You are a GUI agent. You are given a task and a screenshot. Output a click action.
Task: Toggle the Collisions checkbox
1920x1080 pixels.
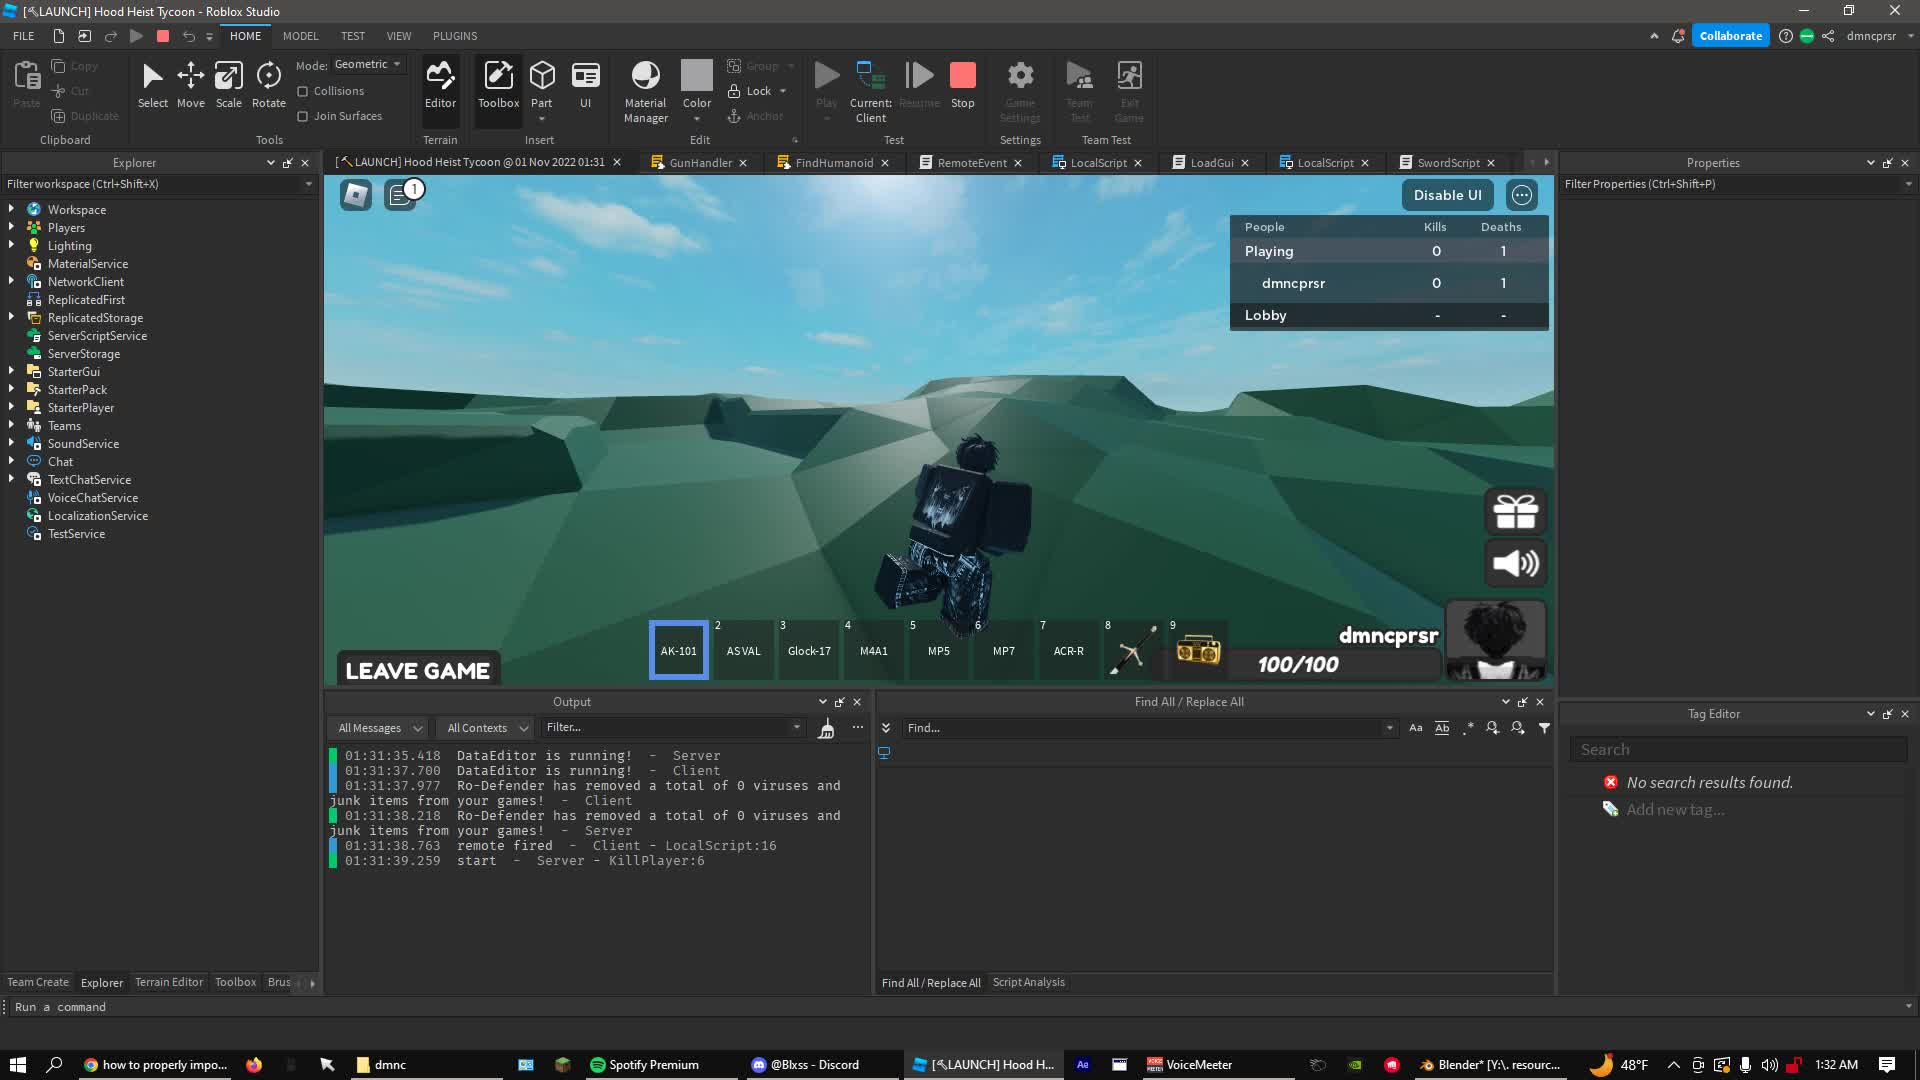pyautogui.click(x=302, y=91)
